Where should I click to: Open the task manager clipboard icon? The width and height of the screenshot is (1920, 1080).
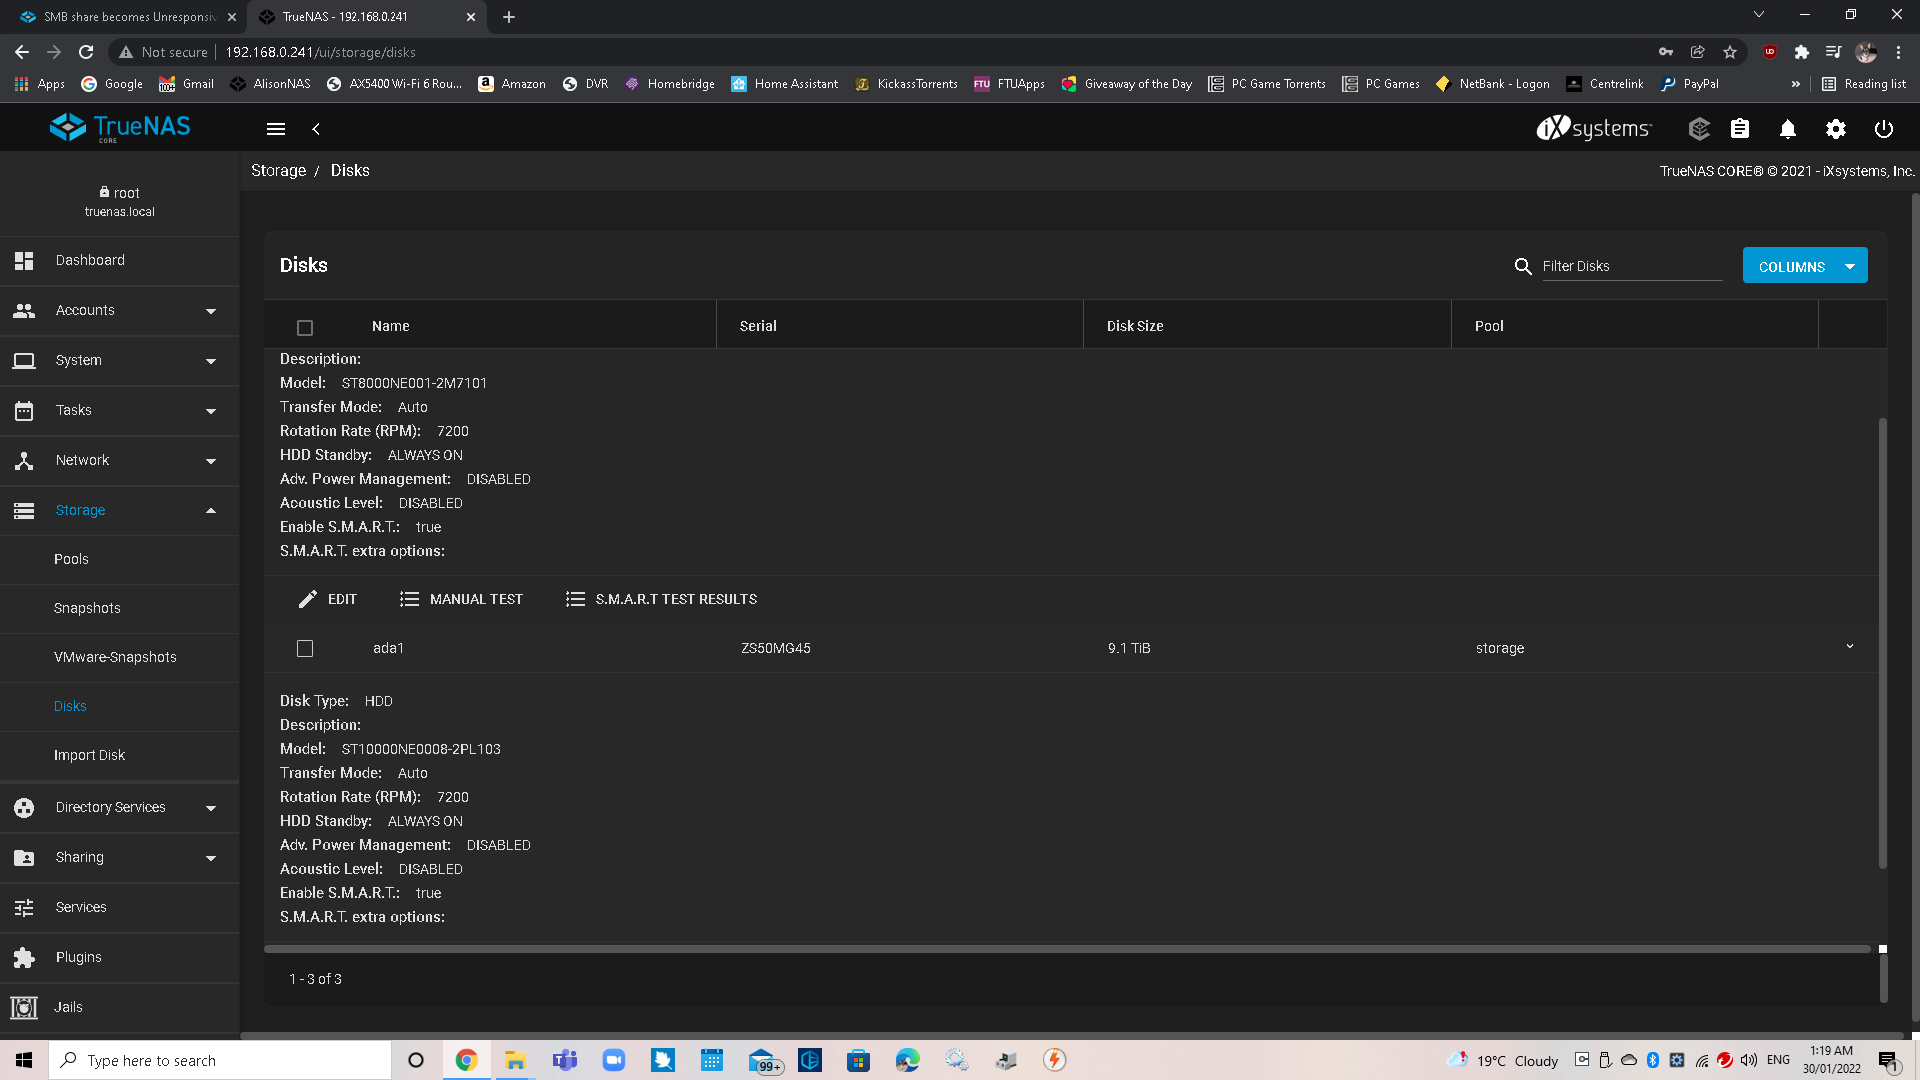(1740, 129)
